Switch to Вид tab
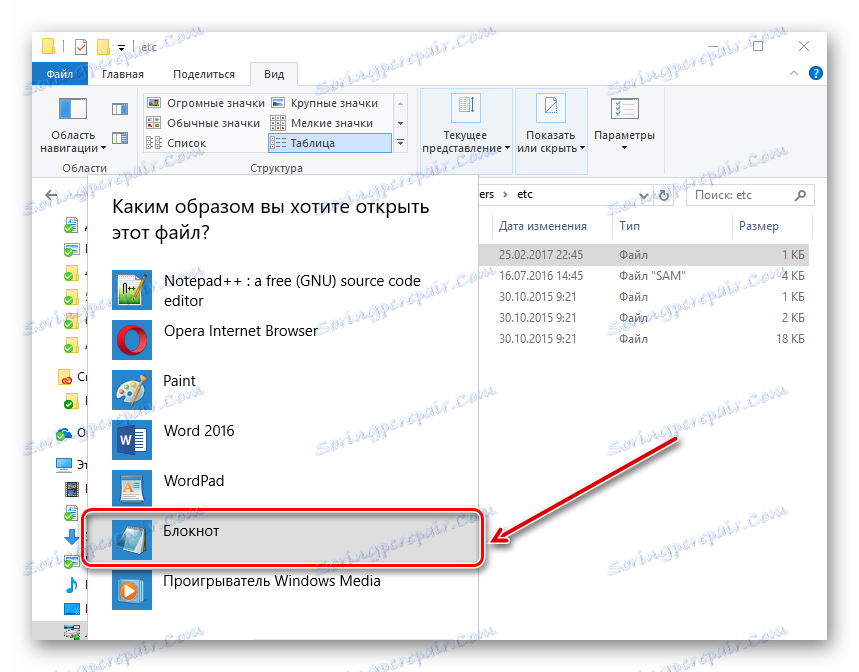859x672 pixels. click(x=274, y=74)
